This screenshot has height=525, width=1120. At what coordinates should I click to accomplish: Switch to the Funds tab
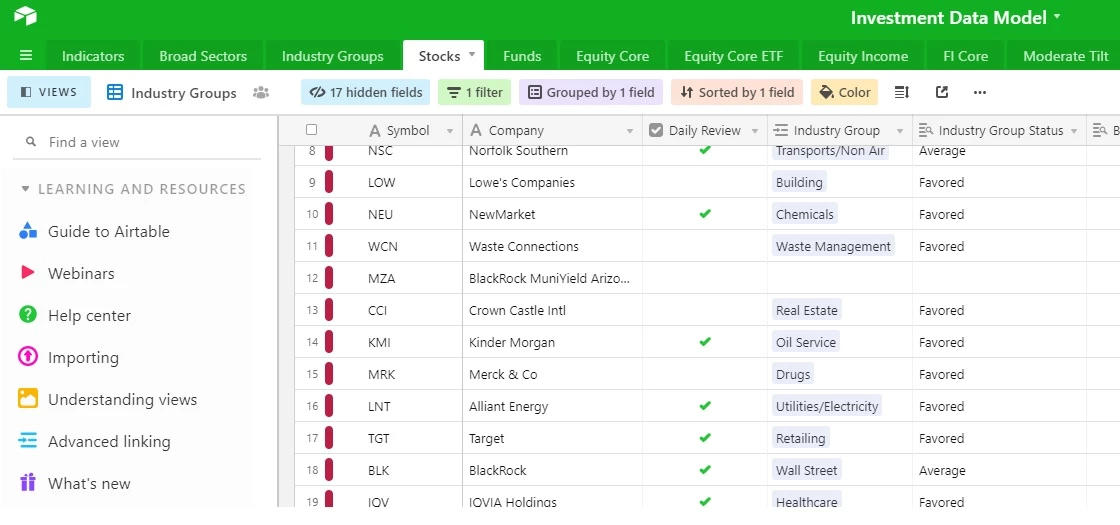[521, 56]
